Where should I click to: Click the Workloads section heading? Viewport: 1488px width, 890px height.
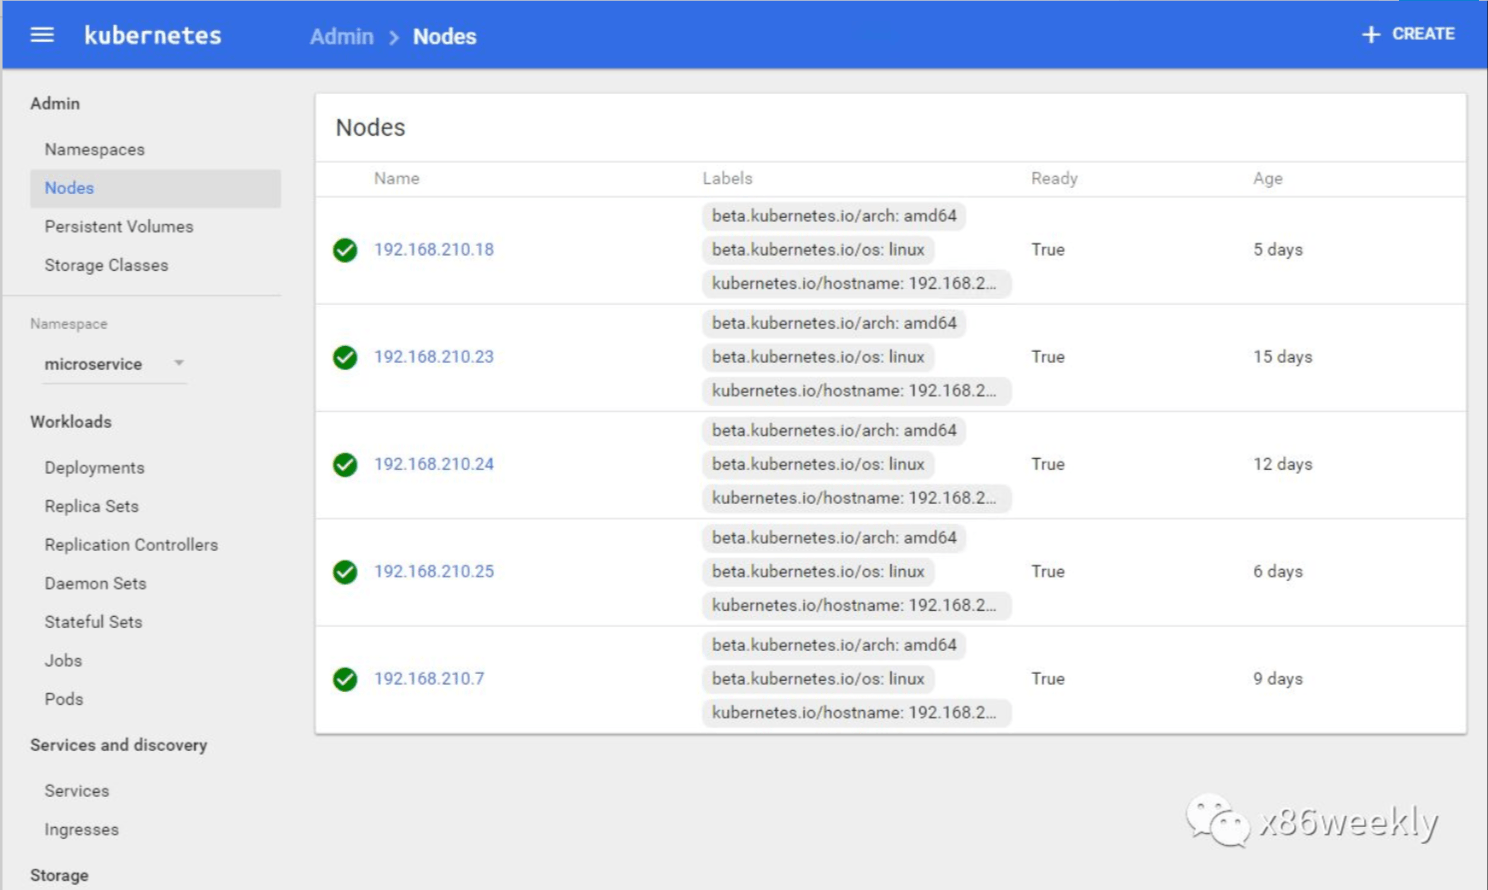71,422
